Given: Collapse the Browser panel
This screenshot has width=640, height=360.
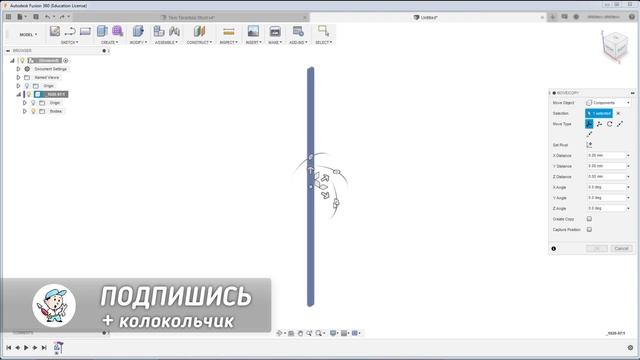Looking at the screenshot, I should point(8,51).
